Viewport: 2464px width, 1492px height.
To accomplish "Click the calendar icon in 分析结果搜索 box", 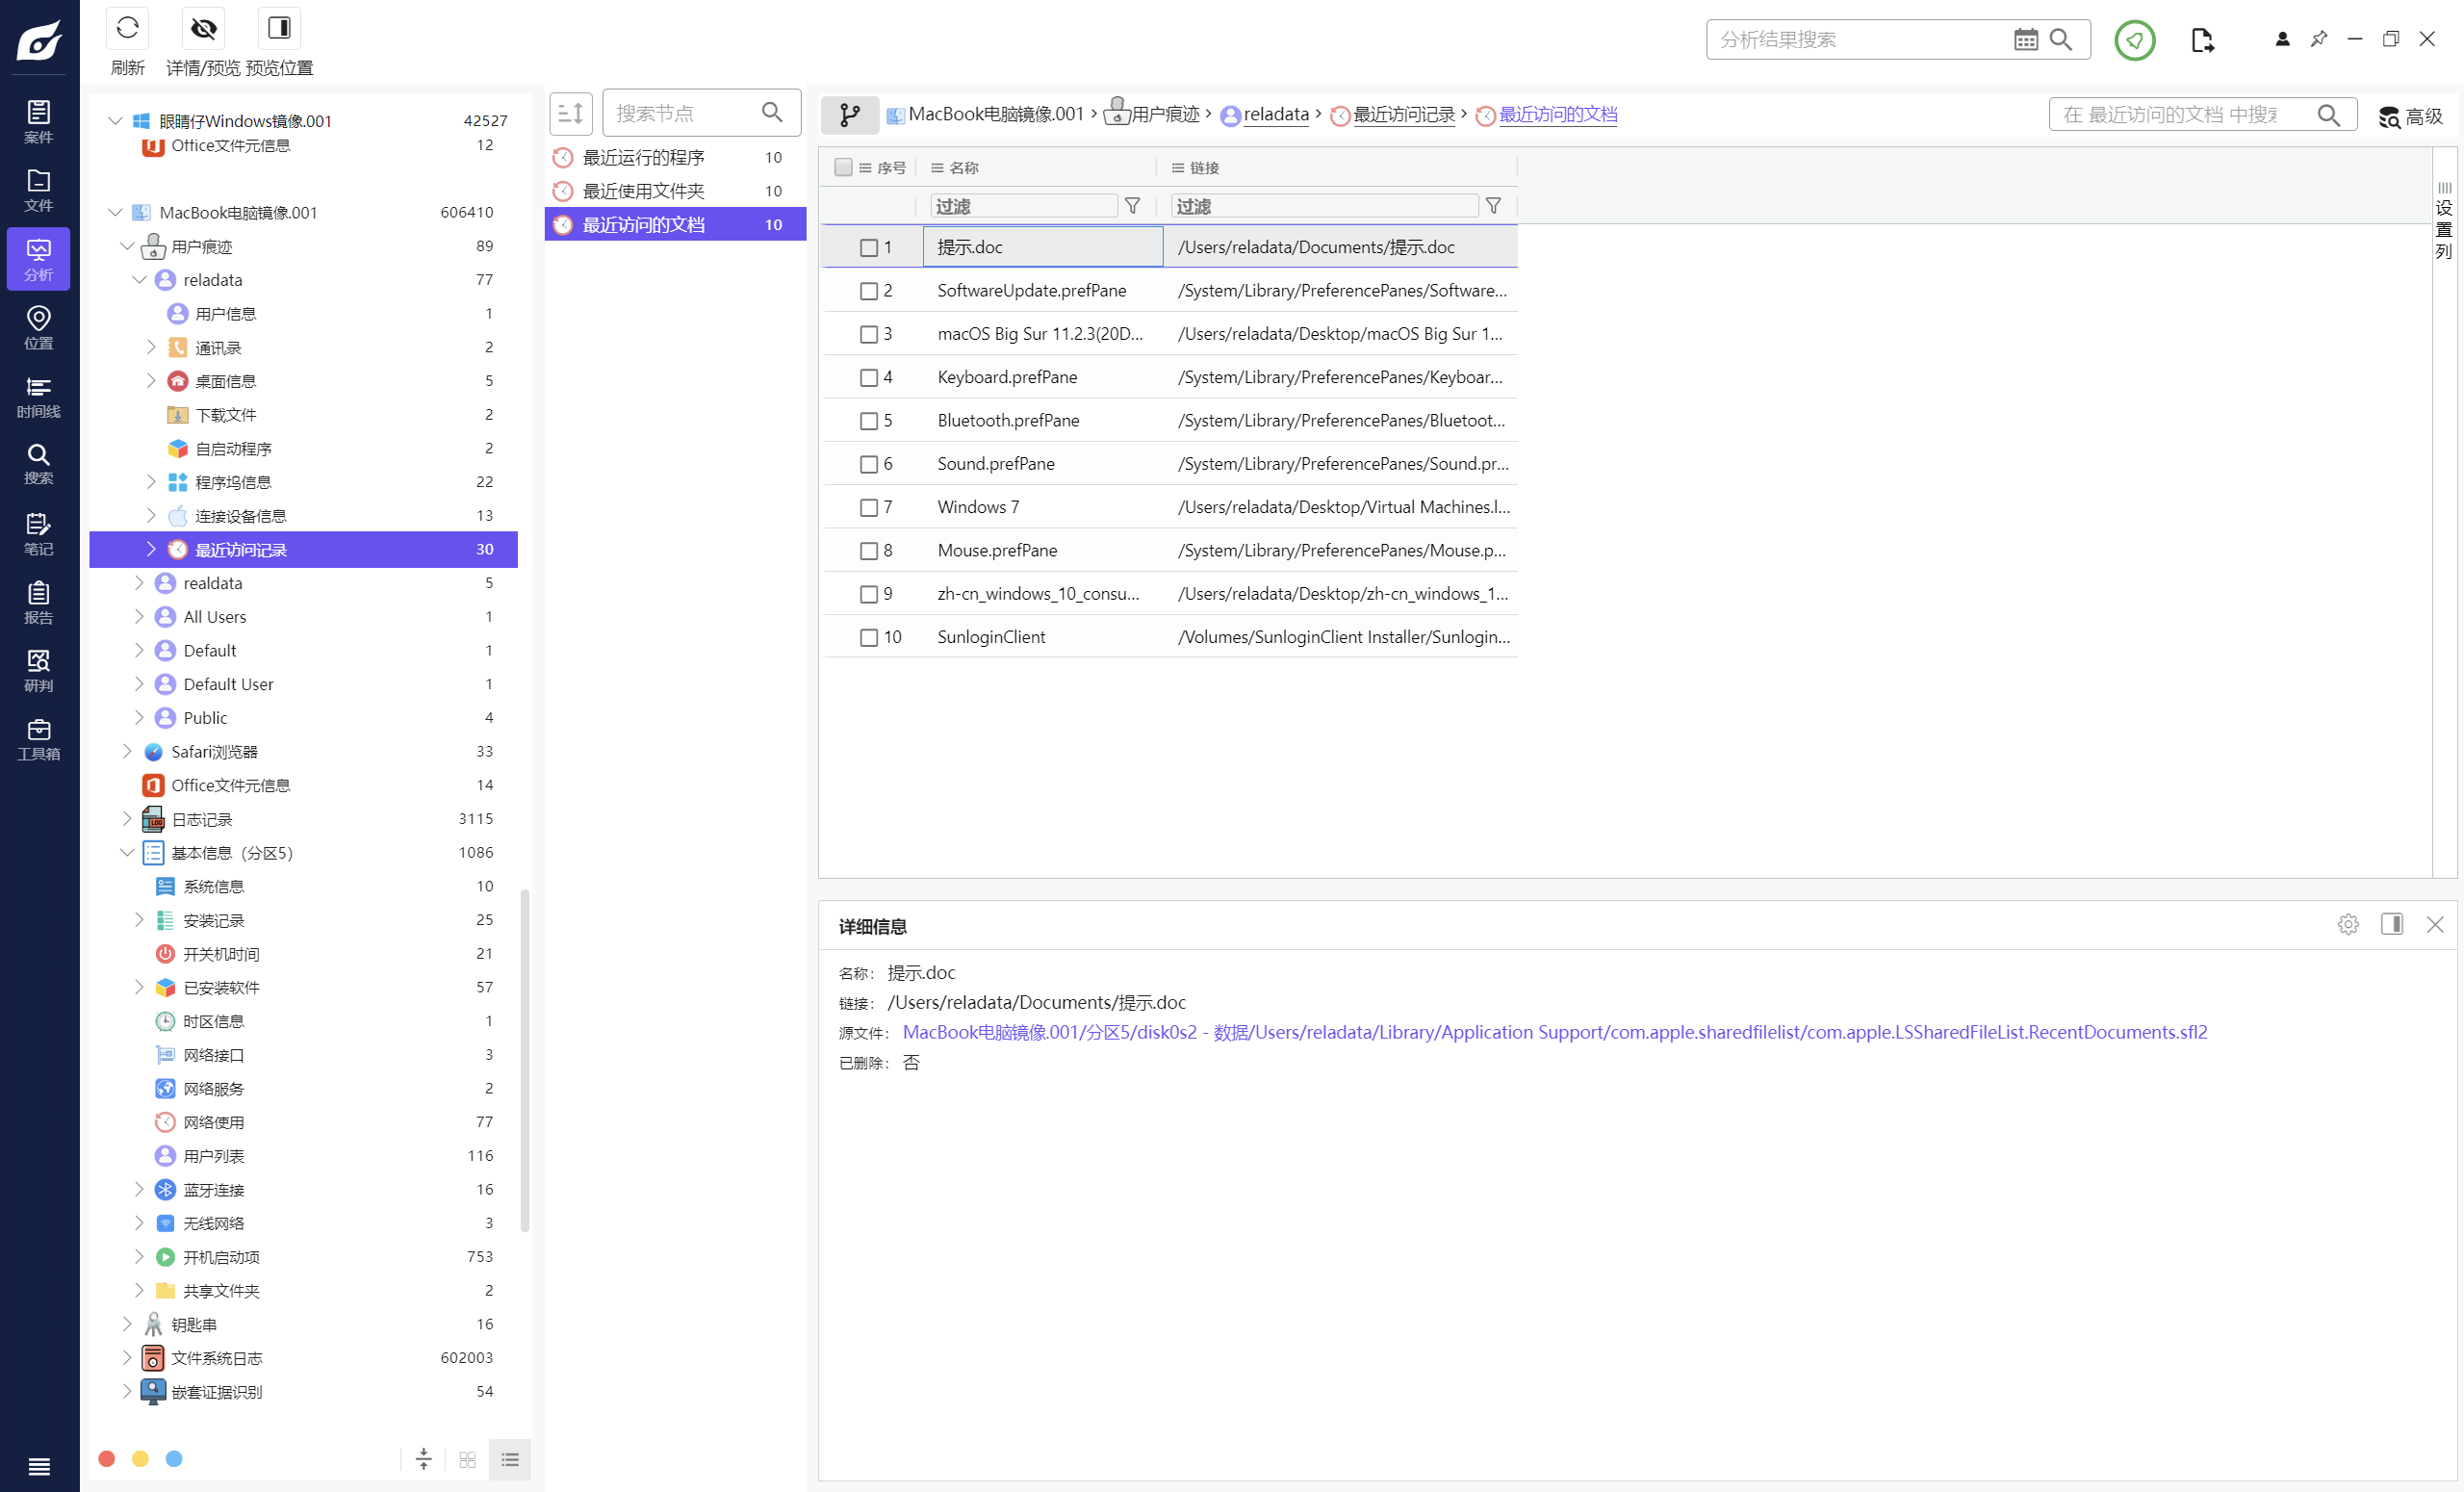I will coord(2025,39).
